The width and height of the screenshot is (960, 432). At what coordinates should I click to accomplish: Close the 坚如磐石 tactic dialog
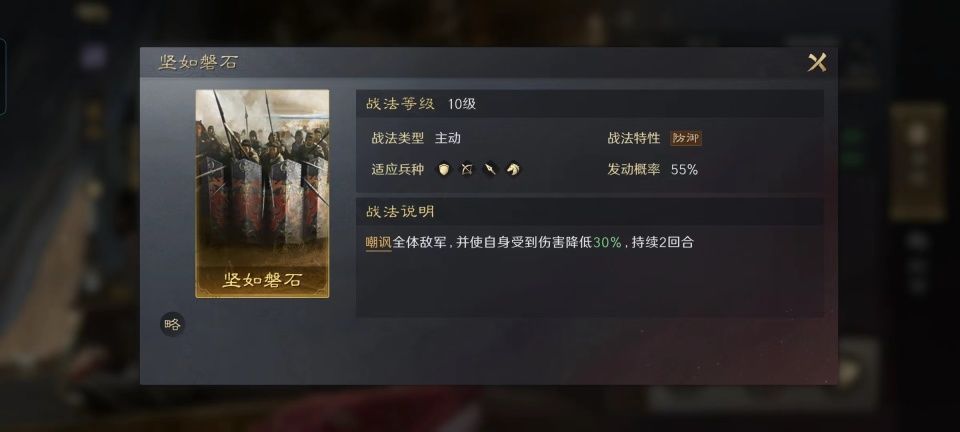817,62
